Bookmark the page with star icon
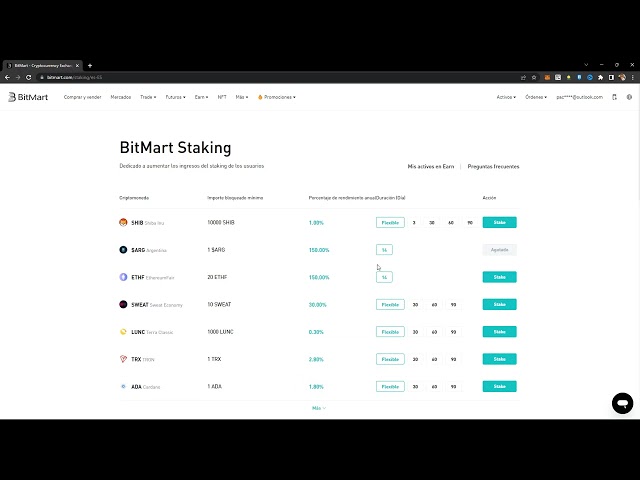This screenshot has width=640, height=480. (x=534, y=77)
